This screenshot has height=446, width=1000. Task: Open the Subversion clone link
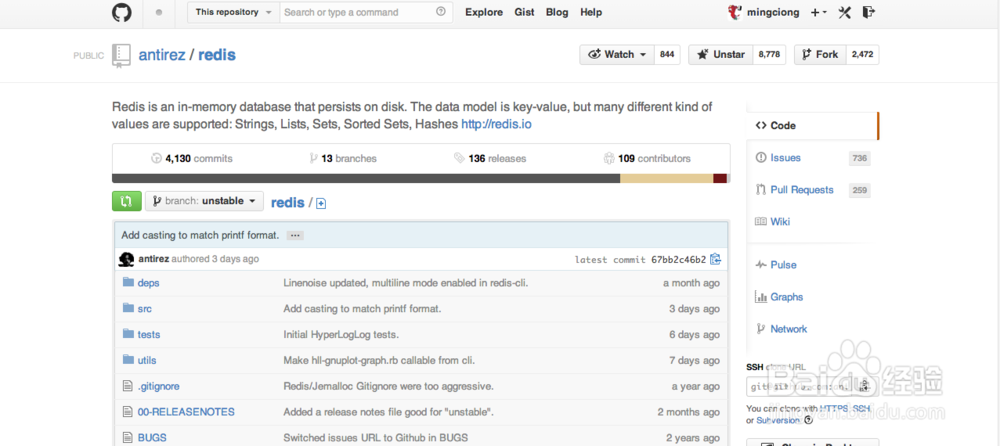[779, 420]
